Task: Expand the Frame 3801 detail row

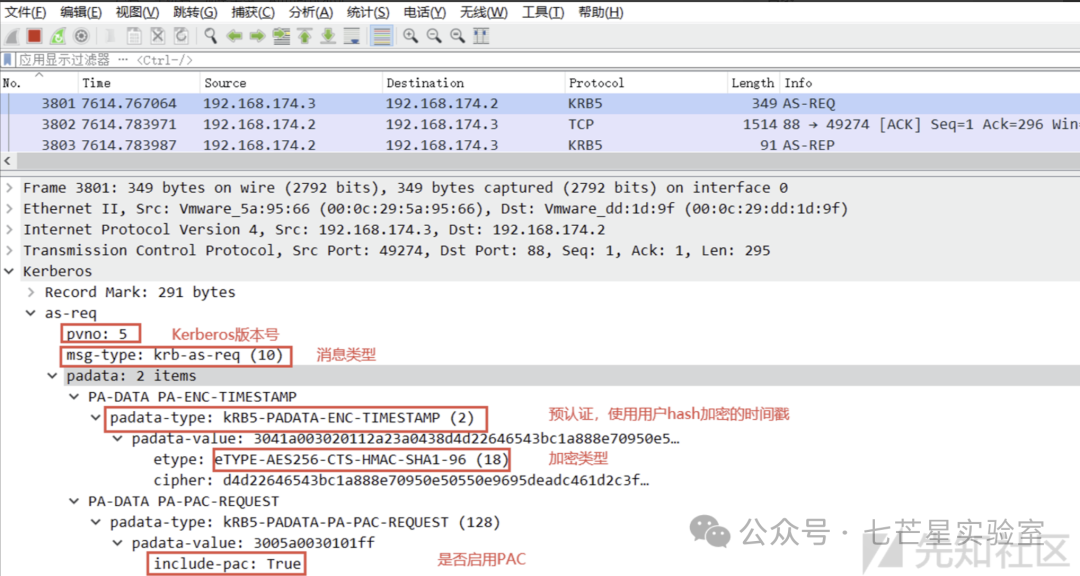Action: (9, 187)
